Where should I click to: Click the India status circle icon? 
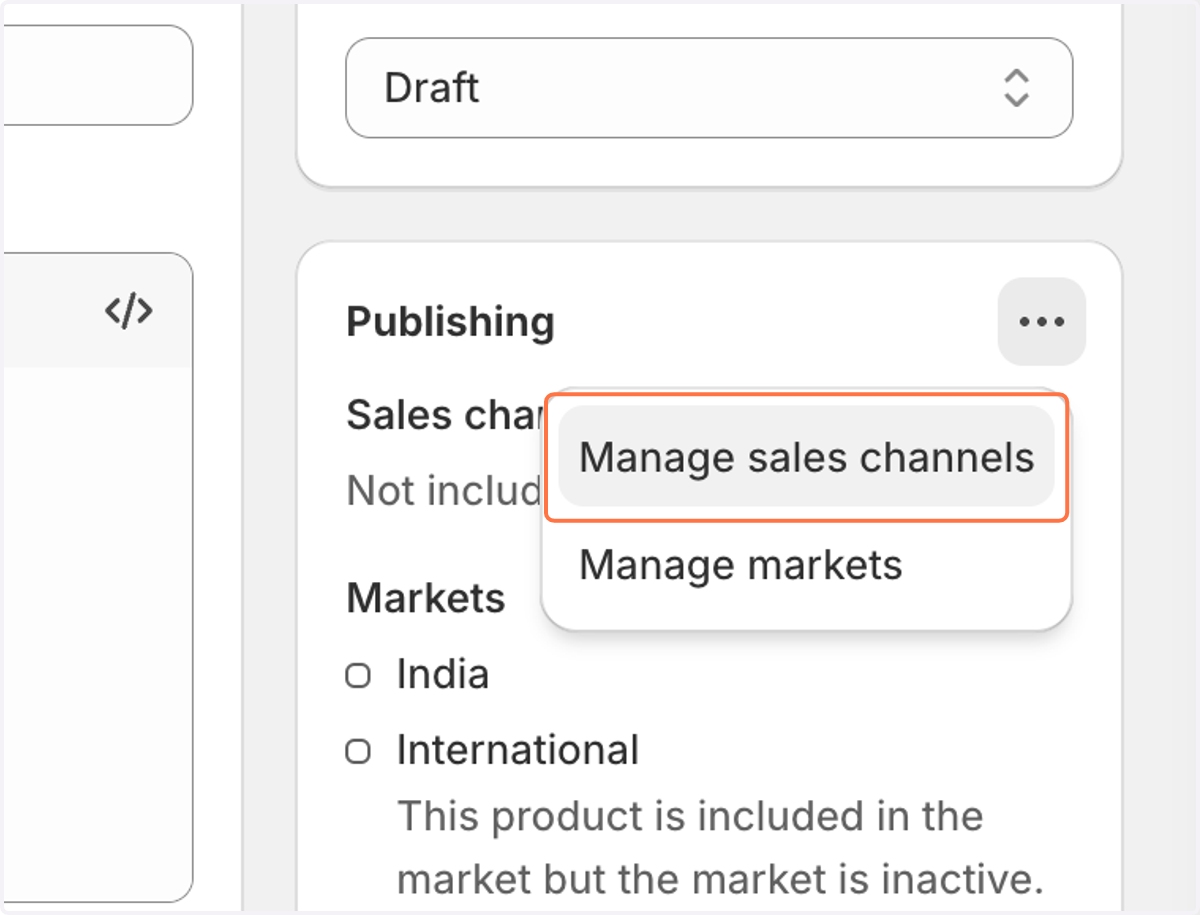pyautogui.click(x=358, y=677)
